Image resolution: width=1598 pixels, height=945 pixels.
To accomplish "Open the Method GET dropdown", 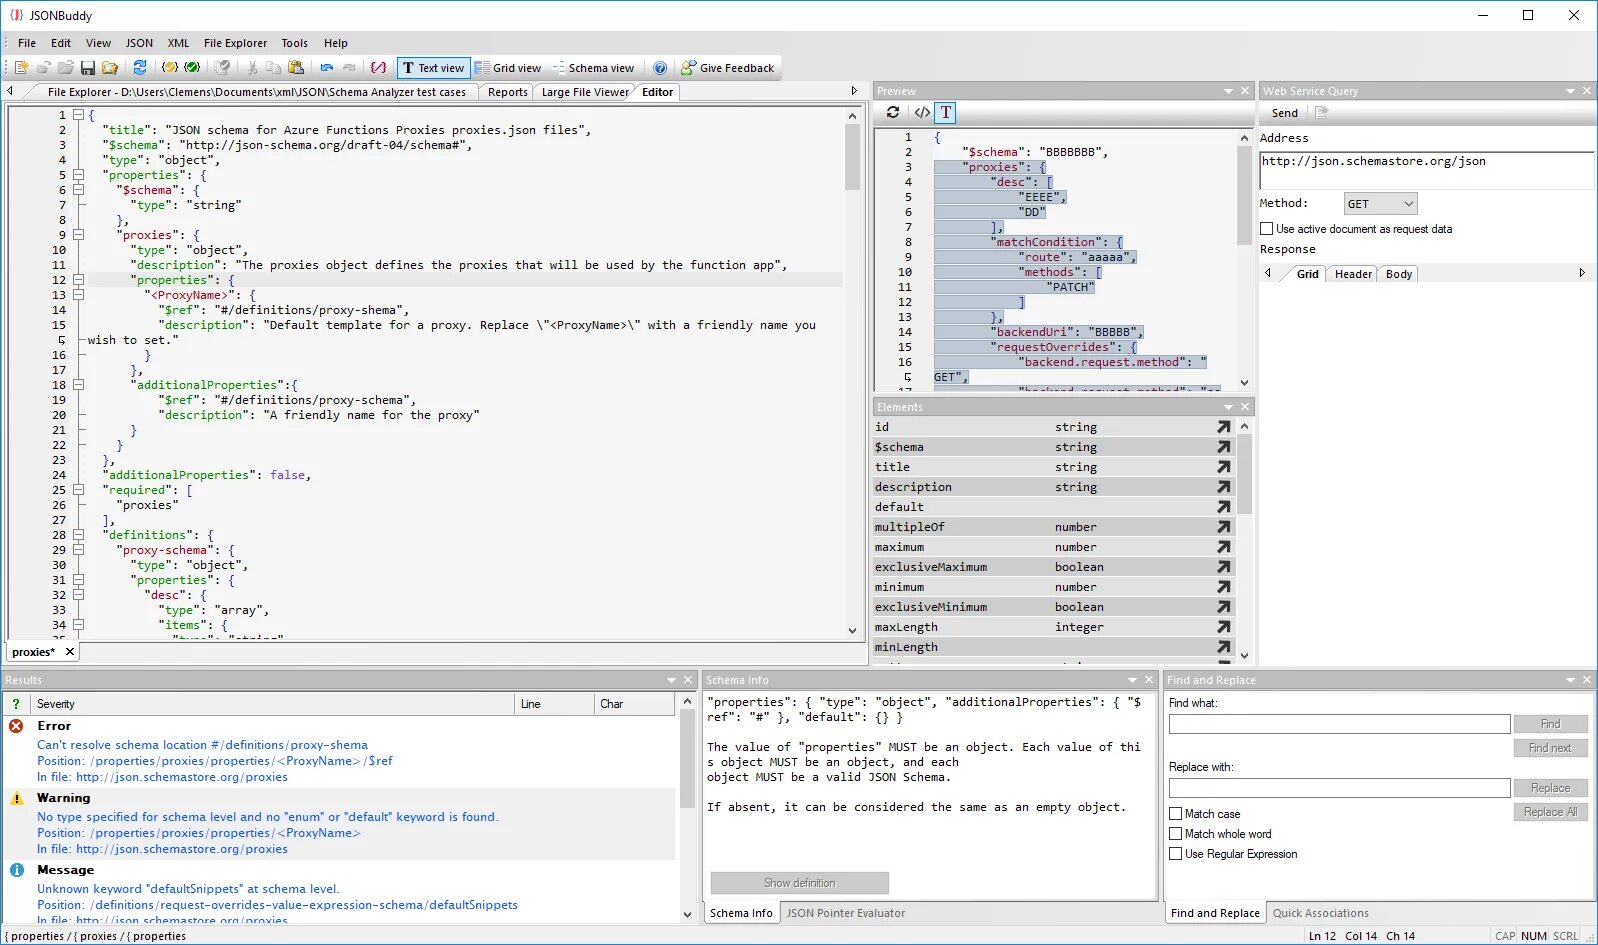I will pyautogui.click(x=1380, y=204).
